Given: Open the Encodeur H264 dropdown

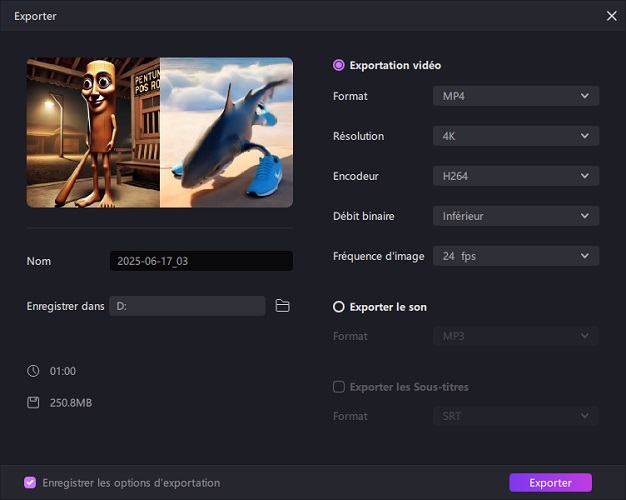Looking at the screenshot, I should [515, 176].
